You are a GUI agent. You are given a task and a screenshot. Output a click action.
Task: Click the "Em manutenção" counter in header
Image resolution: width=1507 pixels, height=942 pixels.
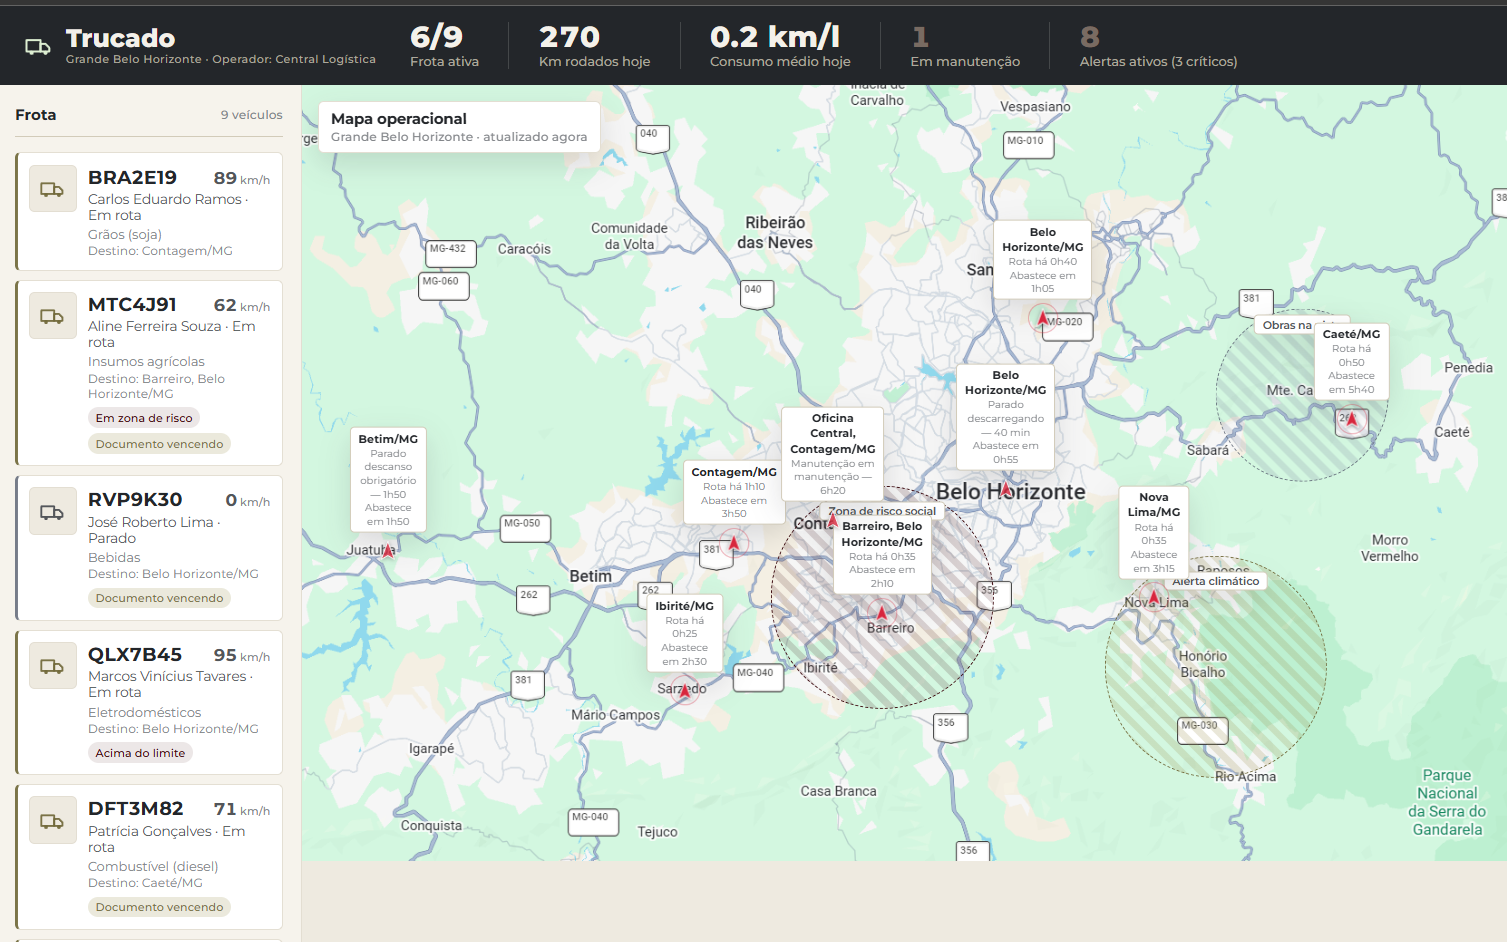pyautogui.click(x=965, y=46)
